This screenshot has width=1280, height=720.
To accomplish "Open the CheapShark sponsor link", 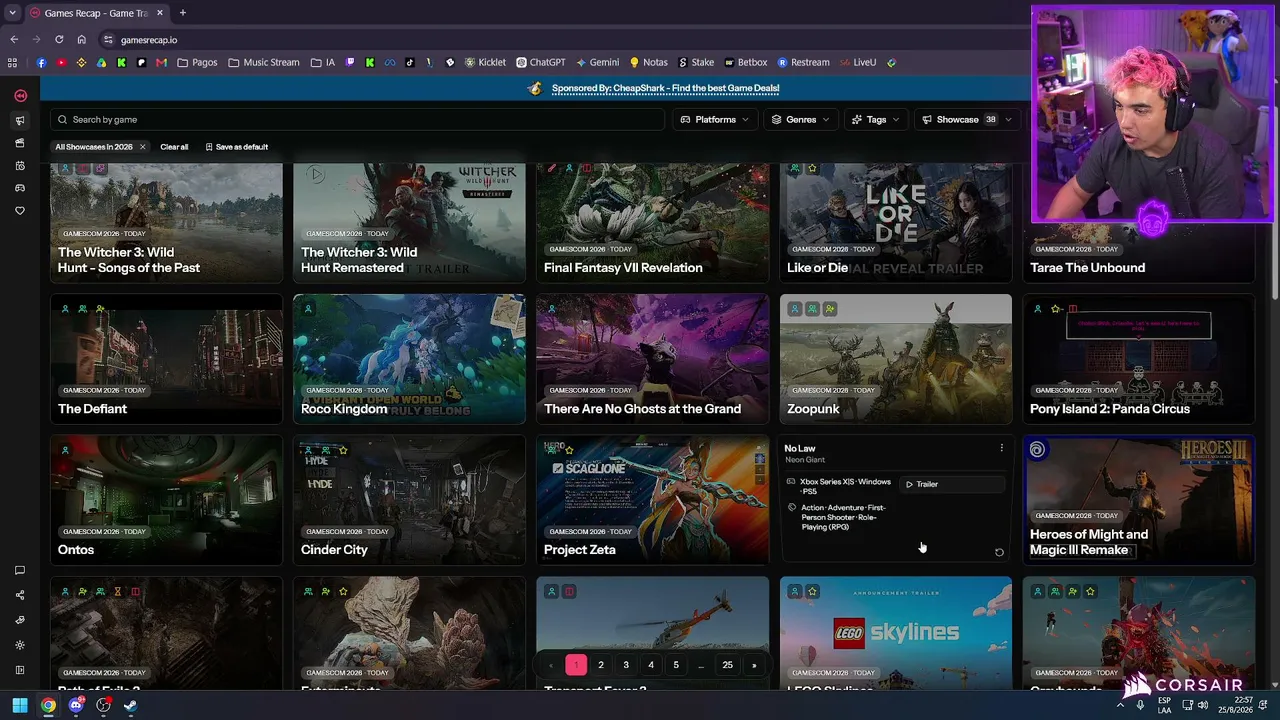I will (665, 88).
